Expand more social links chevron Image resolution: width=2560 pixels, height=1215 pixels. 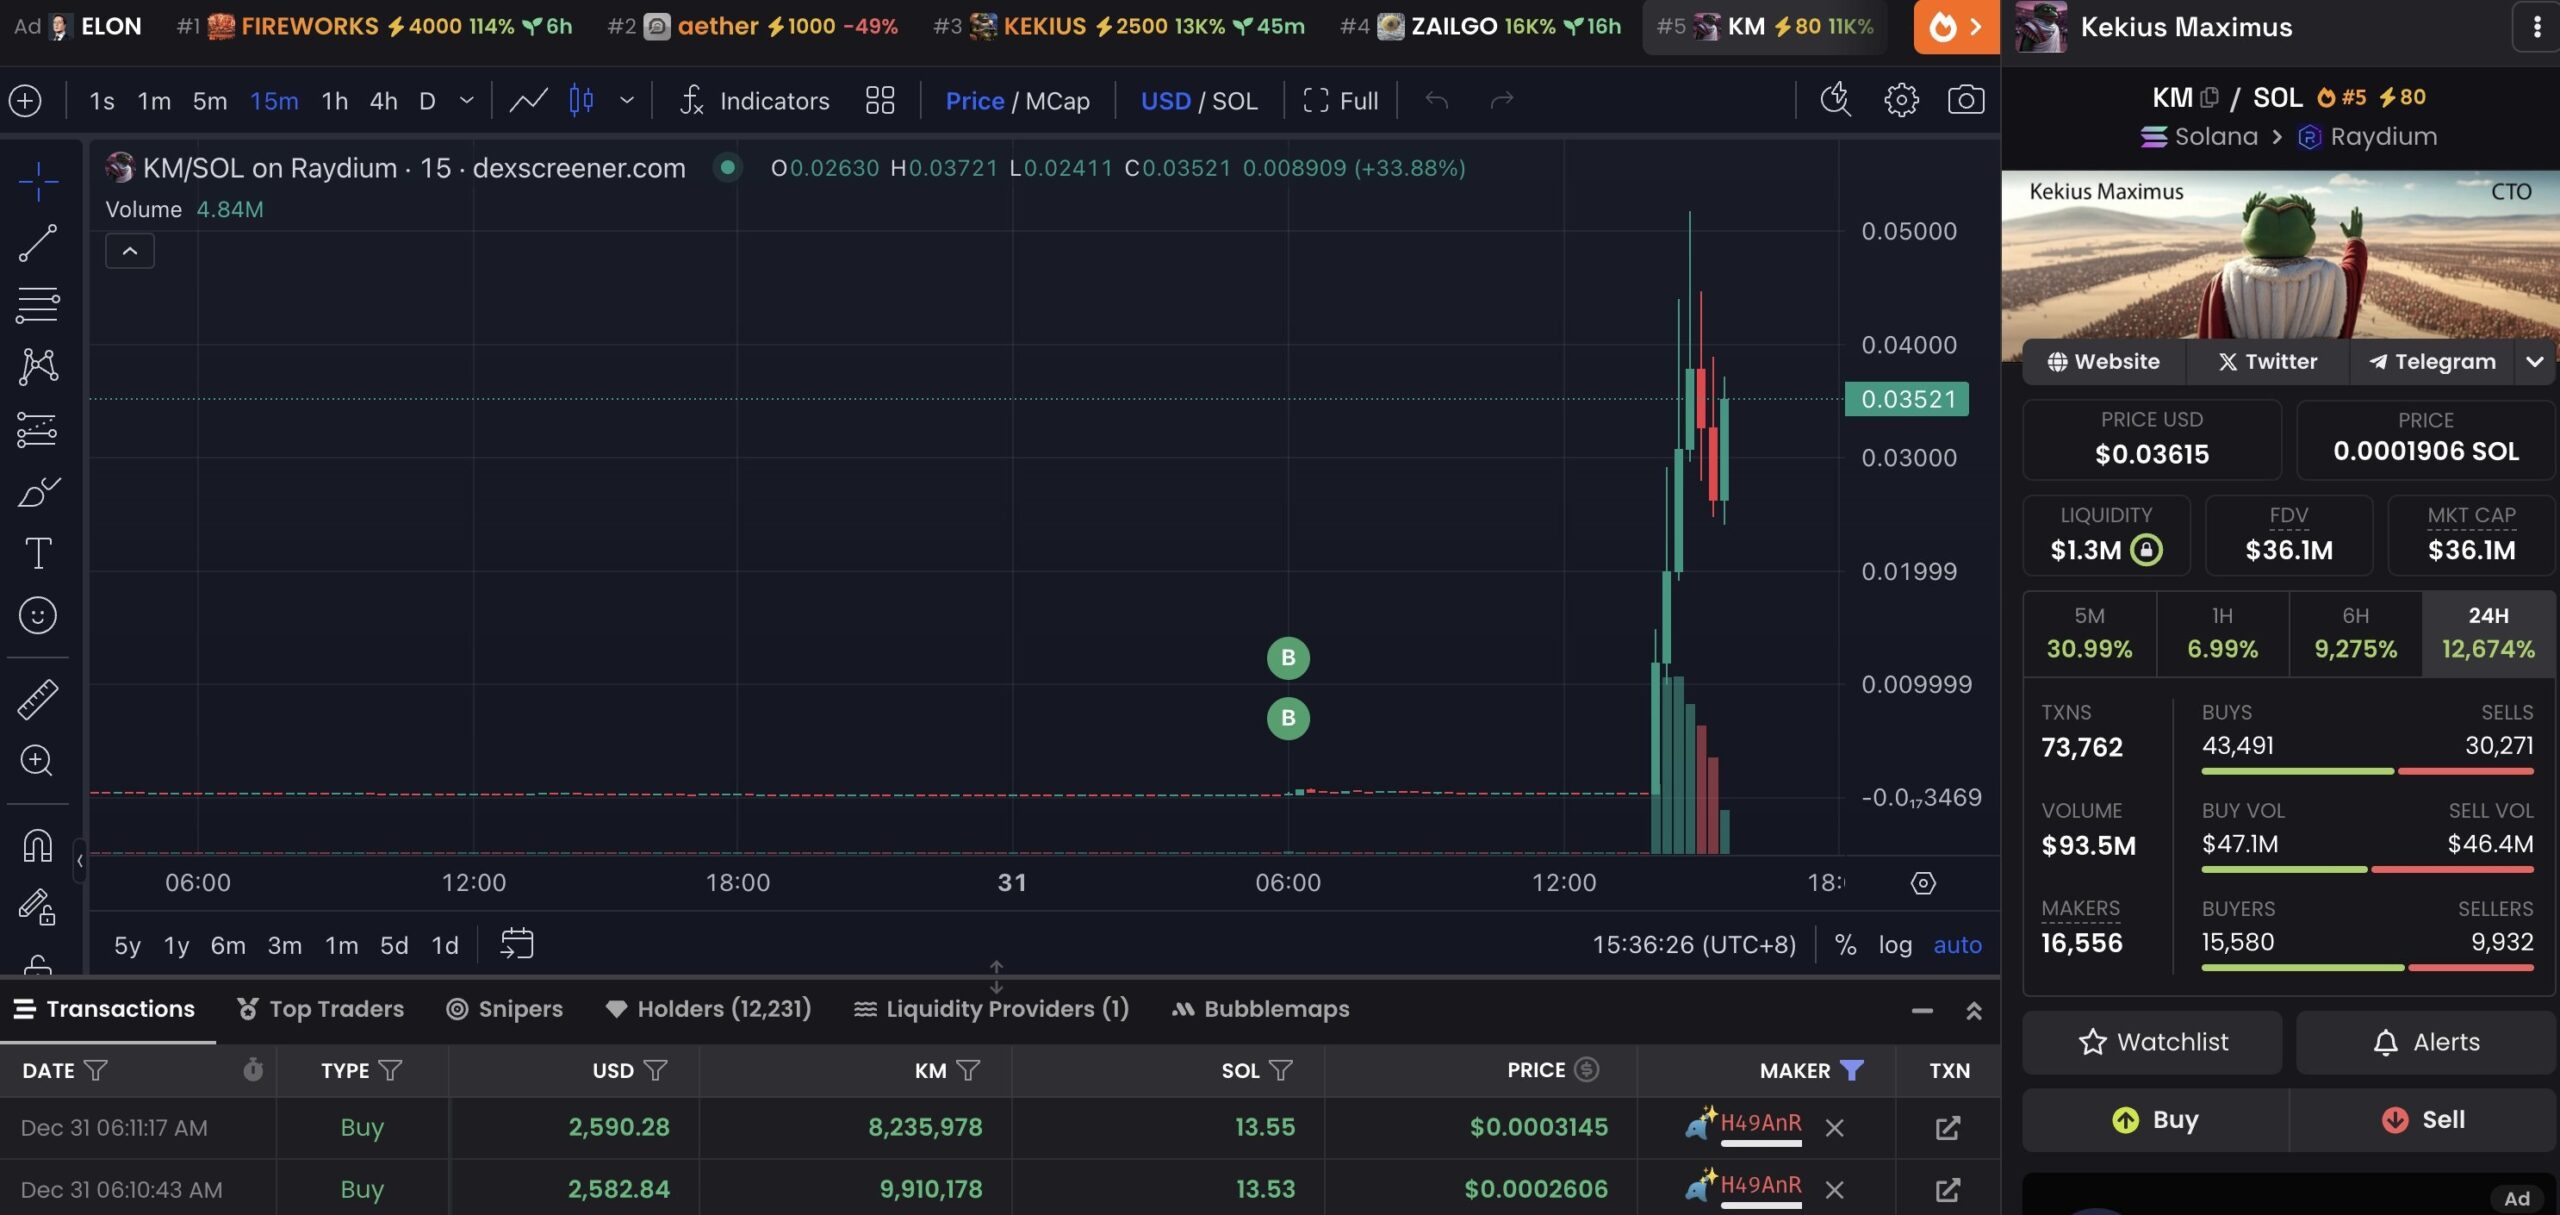pyautogui.click(x=2534, y=362)
